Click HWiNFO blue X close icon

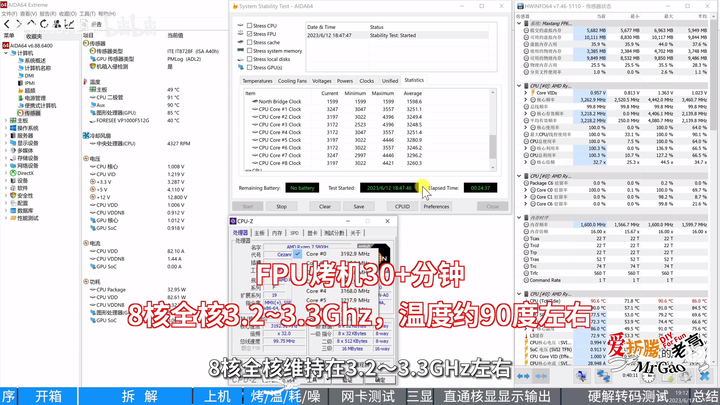click(705, 377)
